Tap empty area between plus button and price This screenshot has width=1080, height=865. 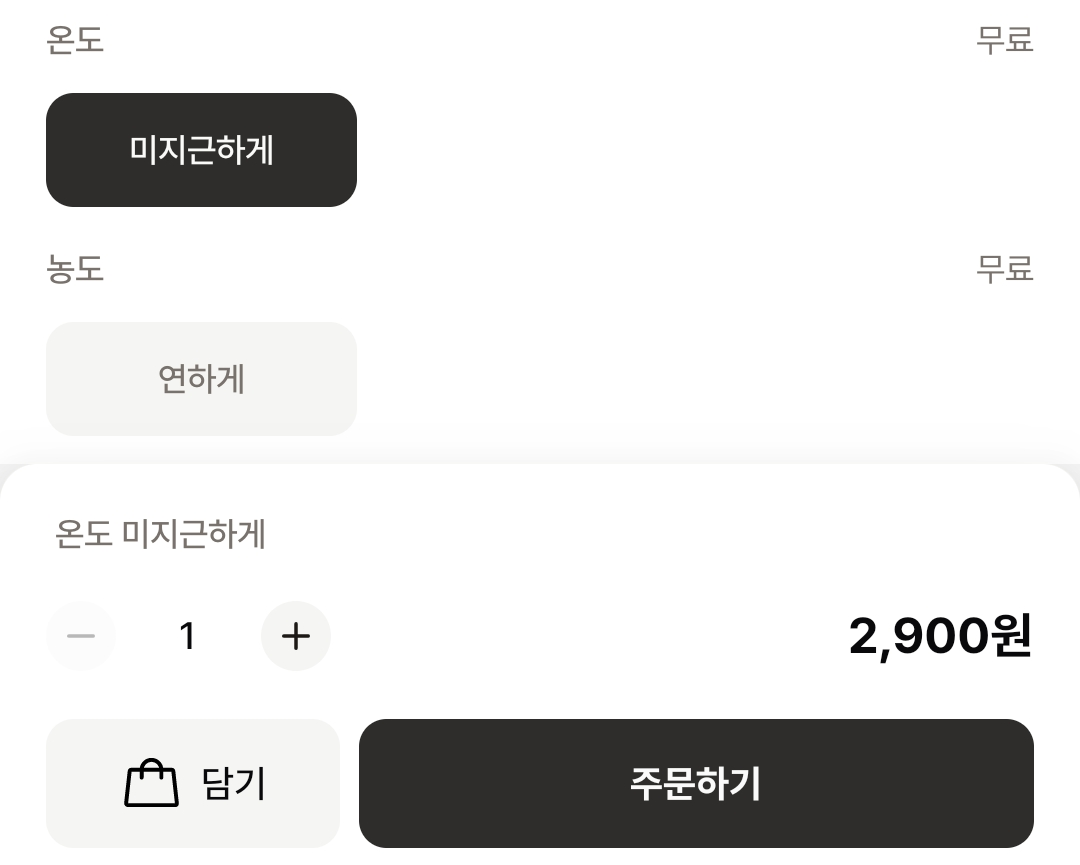click(580, 636)
